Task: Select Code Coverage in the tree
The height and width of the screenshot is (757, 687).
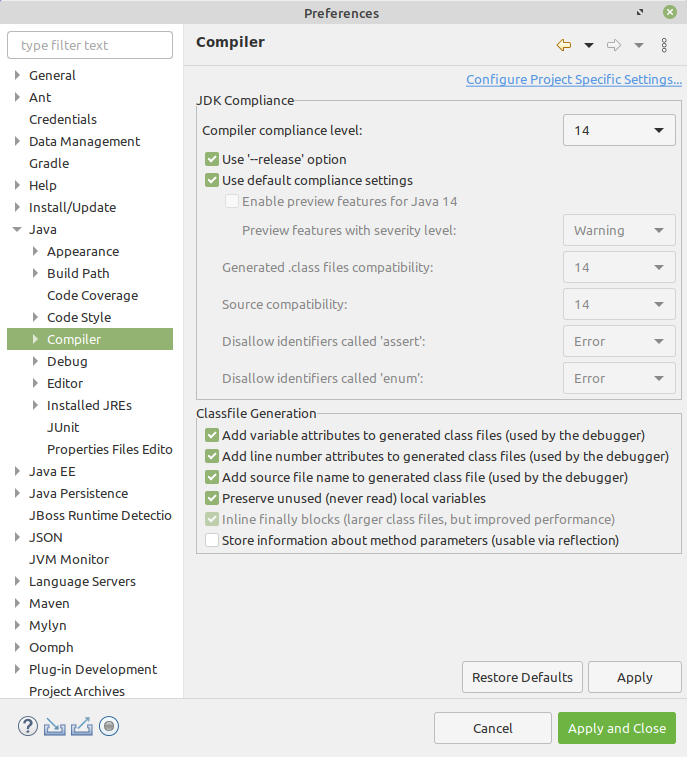Action: point(92,295)
